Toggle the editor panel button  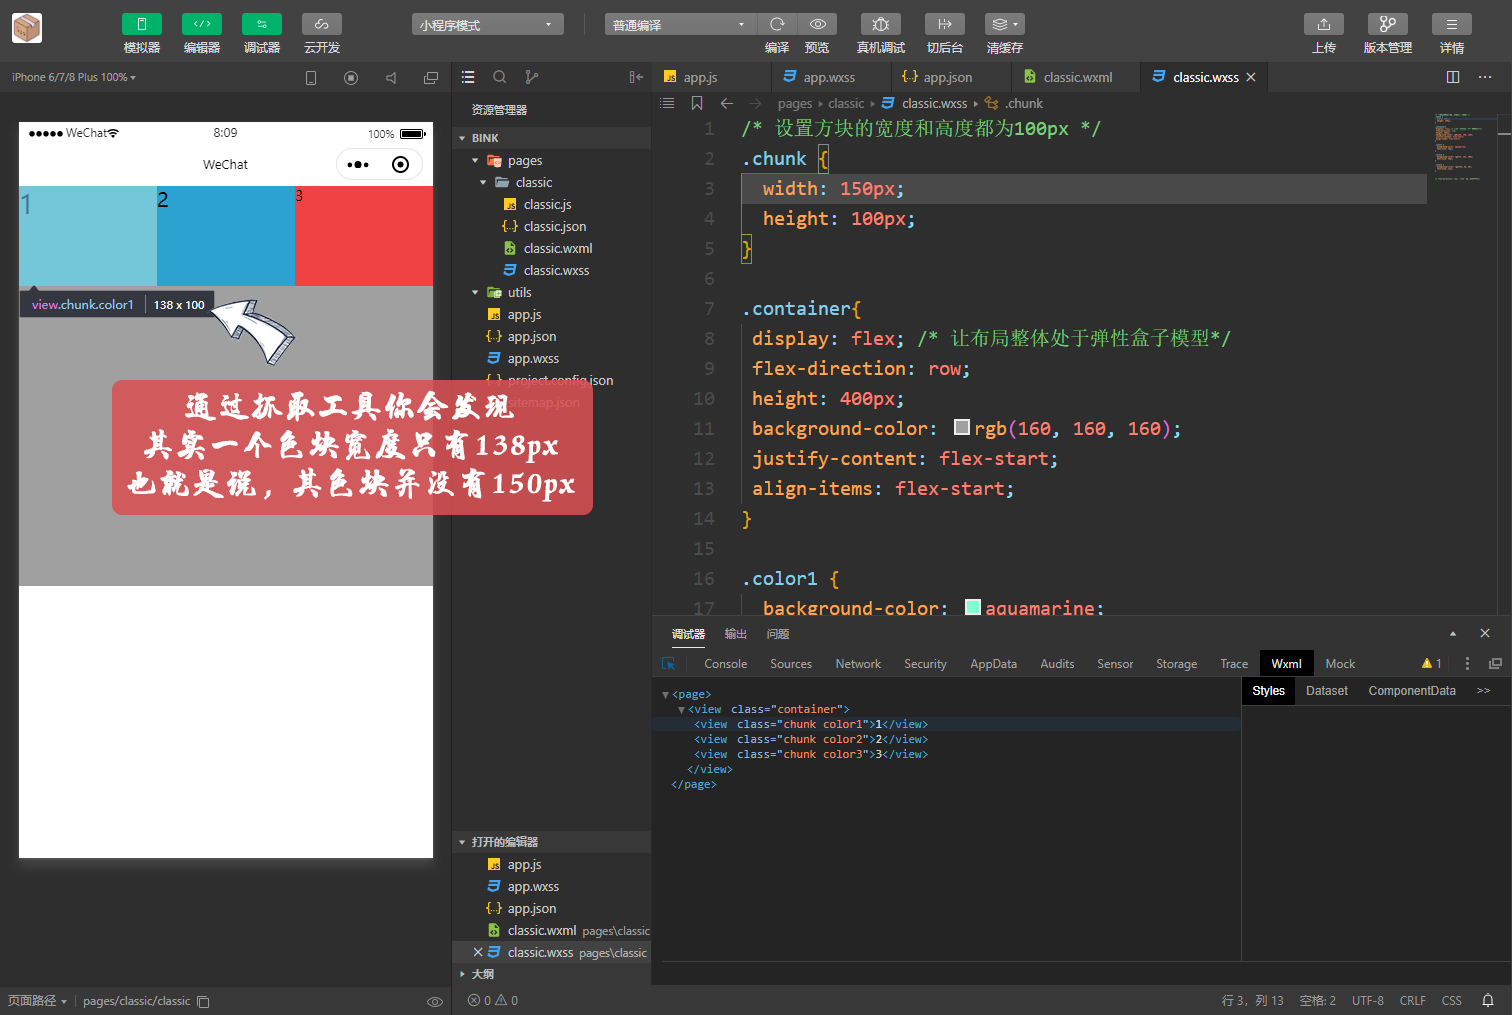(x=202, y=24)
